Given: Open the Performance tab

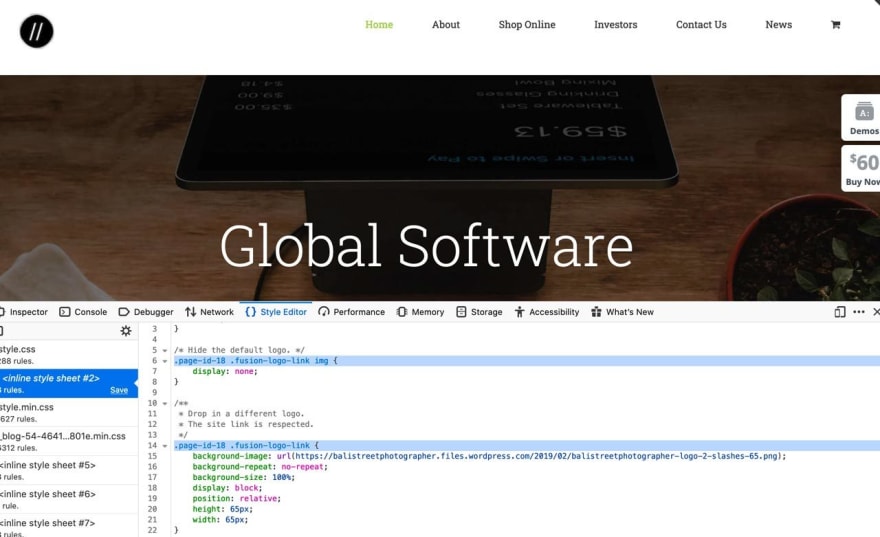Looking at the screenshot, I should (x=351, y=312).
